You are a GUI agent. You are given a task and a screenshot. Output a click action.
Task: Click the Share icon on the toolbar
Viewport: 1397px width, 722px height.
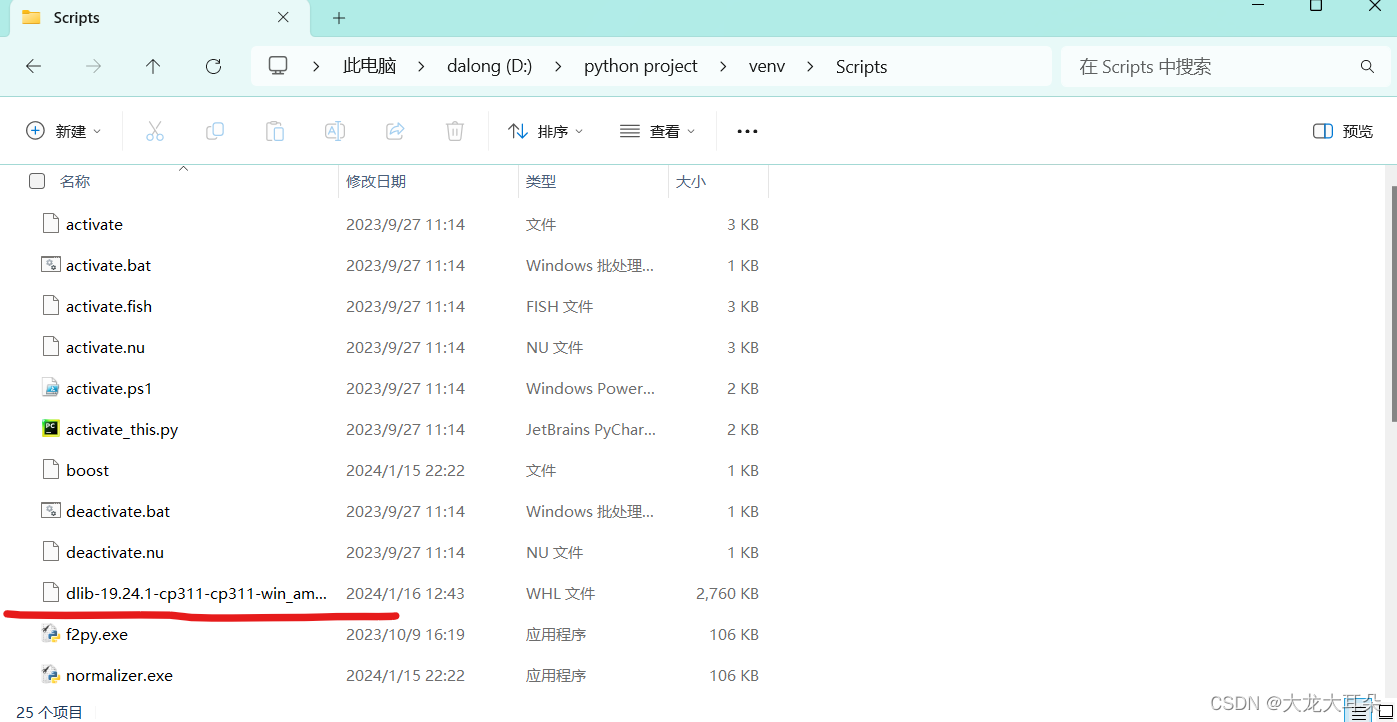tap(394, 130)
